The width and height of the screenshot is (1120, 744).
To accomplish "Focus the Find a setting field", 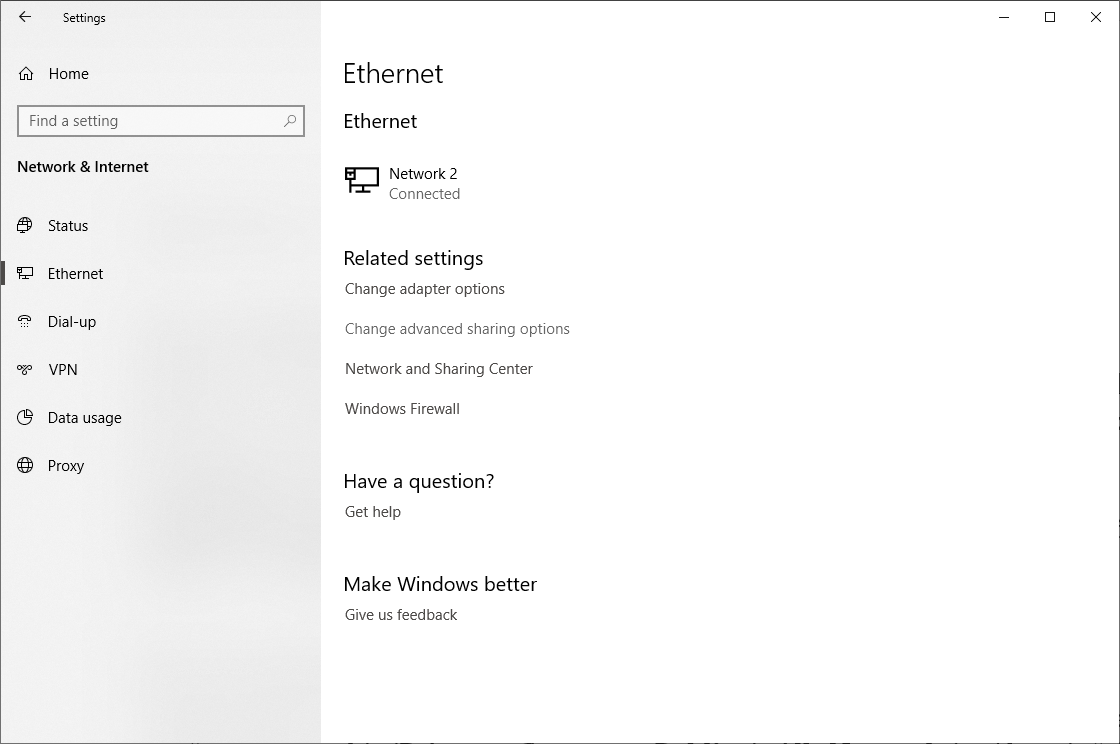I will pos(161,121).
